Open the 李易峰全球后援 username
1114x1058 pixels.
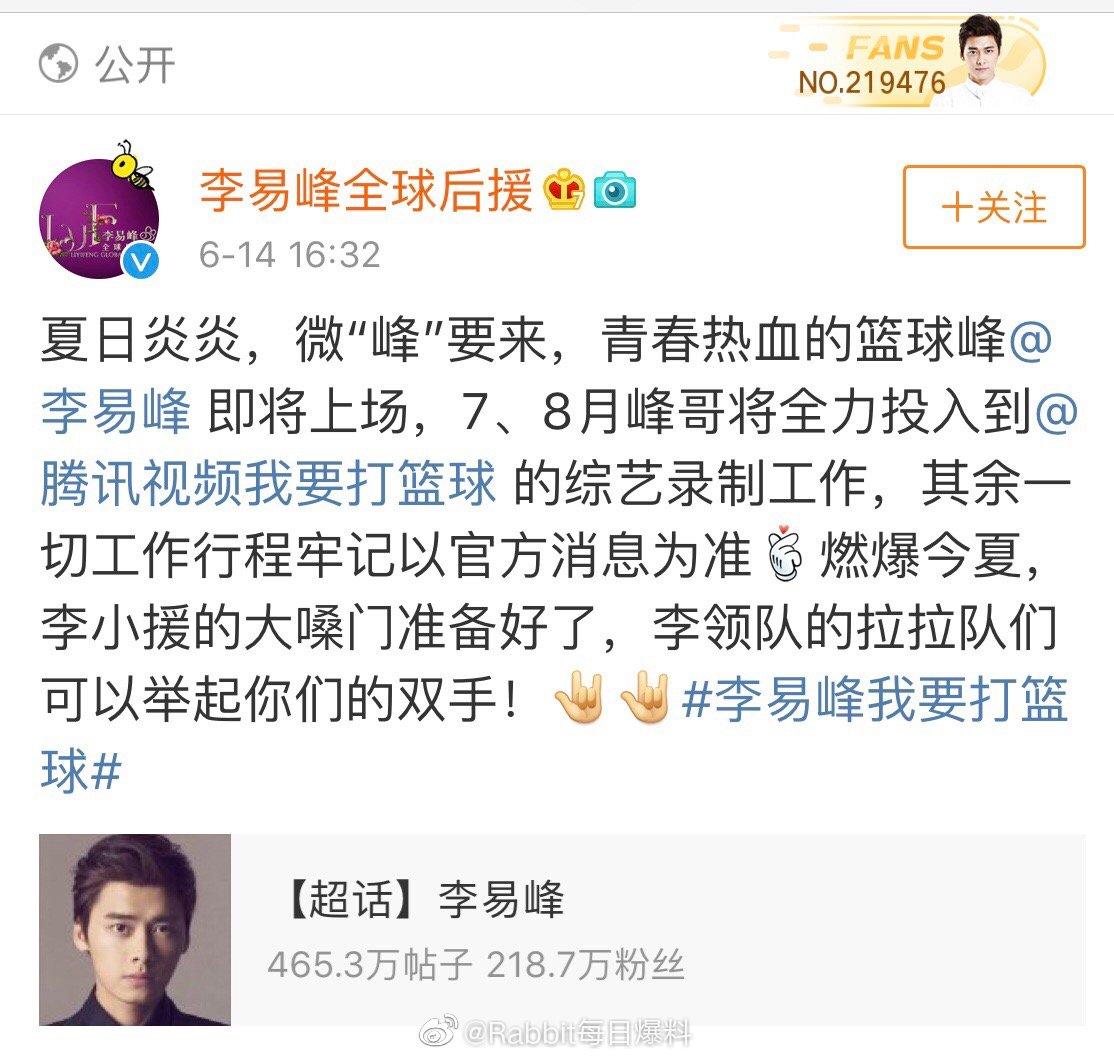point(367,191)
